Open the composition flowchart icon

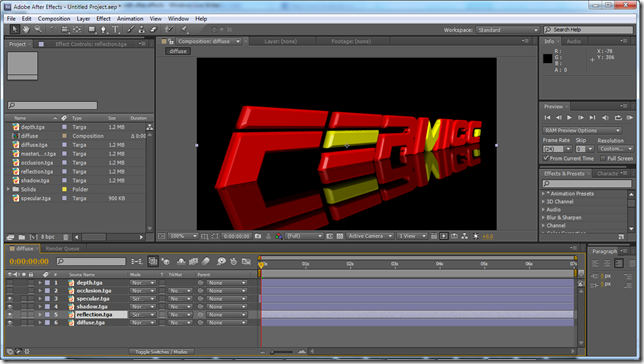(465, 236)
